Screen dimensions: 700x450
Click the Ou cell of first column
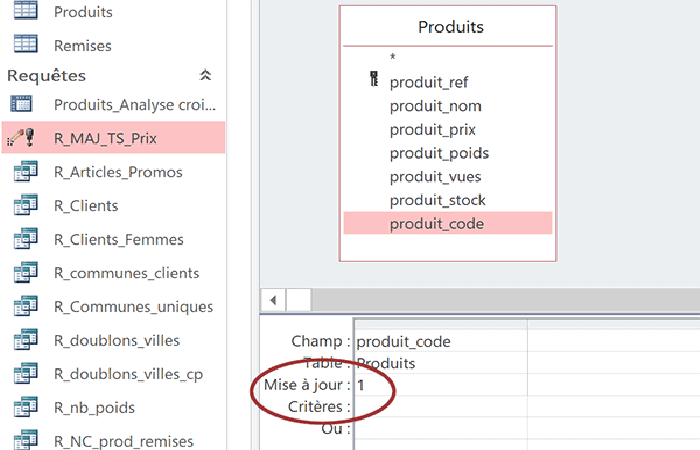pos(441,429)
